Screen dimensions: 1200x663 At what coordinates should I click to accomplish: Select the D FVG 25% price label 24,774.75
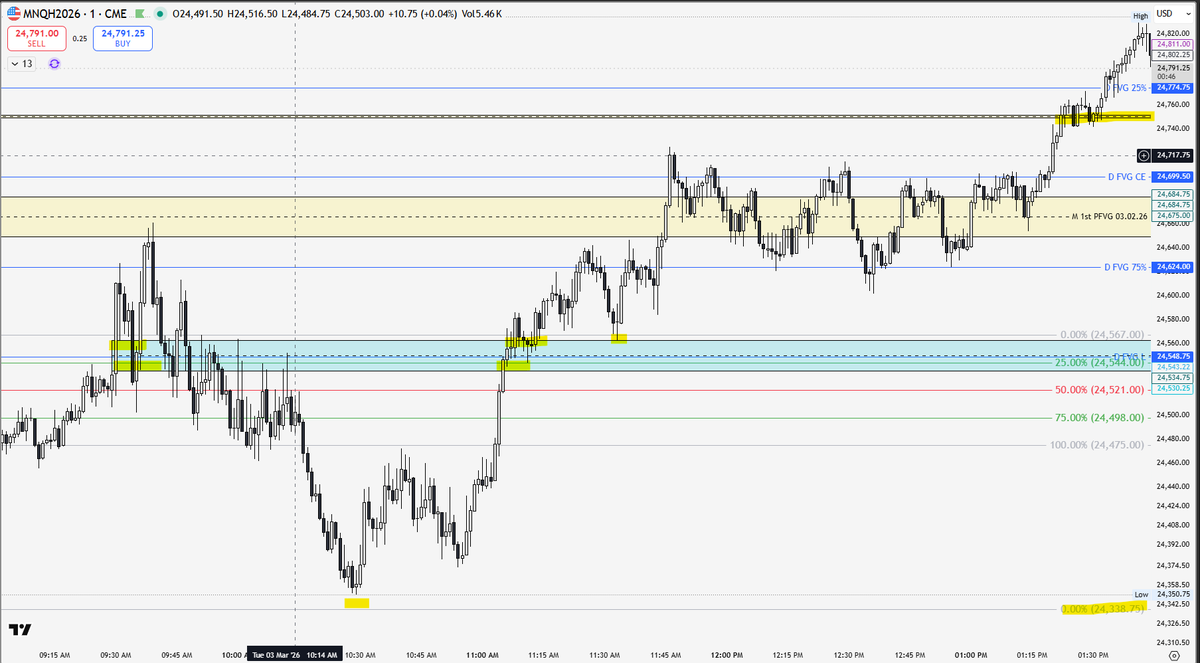[x=1172, y=88]
